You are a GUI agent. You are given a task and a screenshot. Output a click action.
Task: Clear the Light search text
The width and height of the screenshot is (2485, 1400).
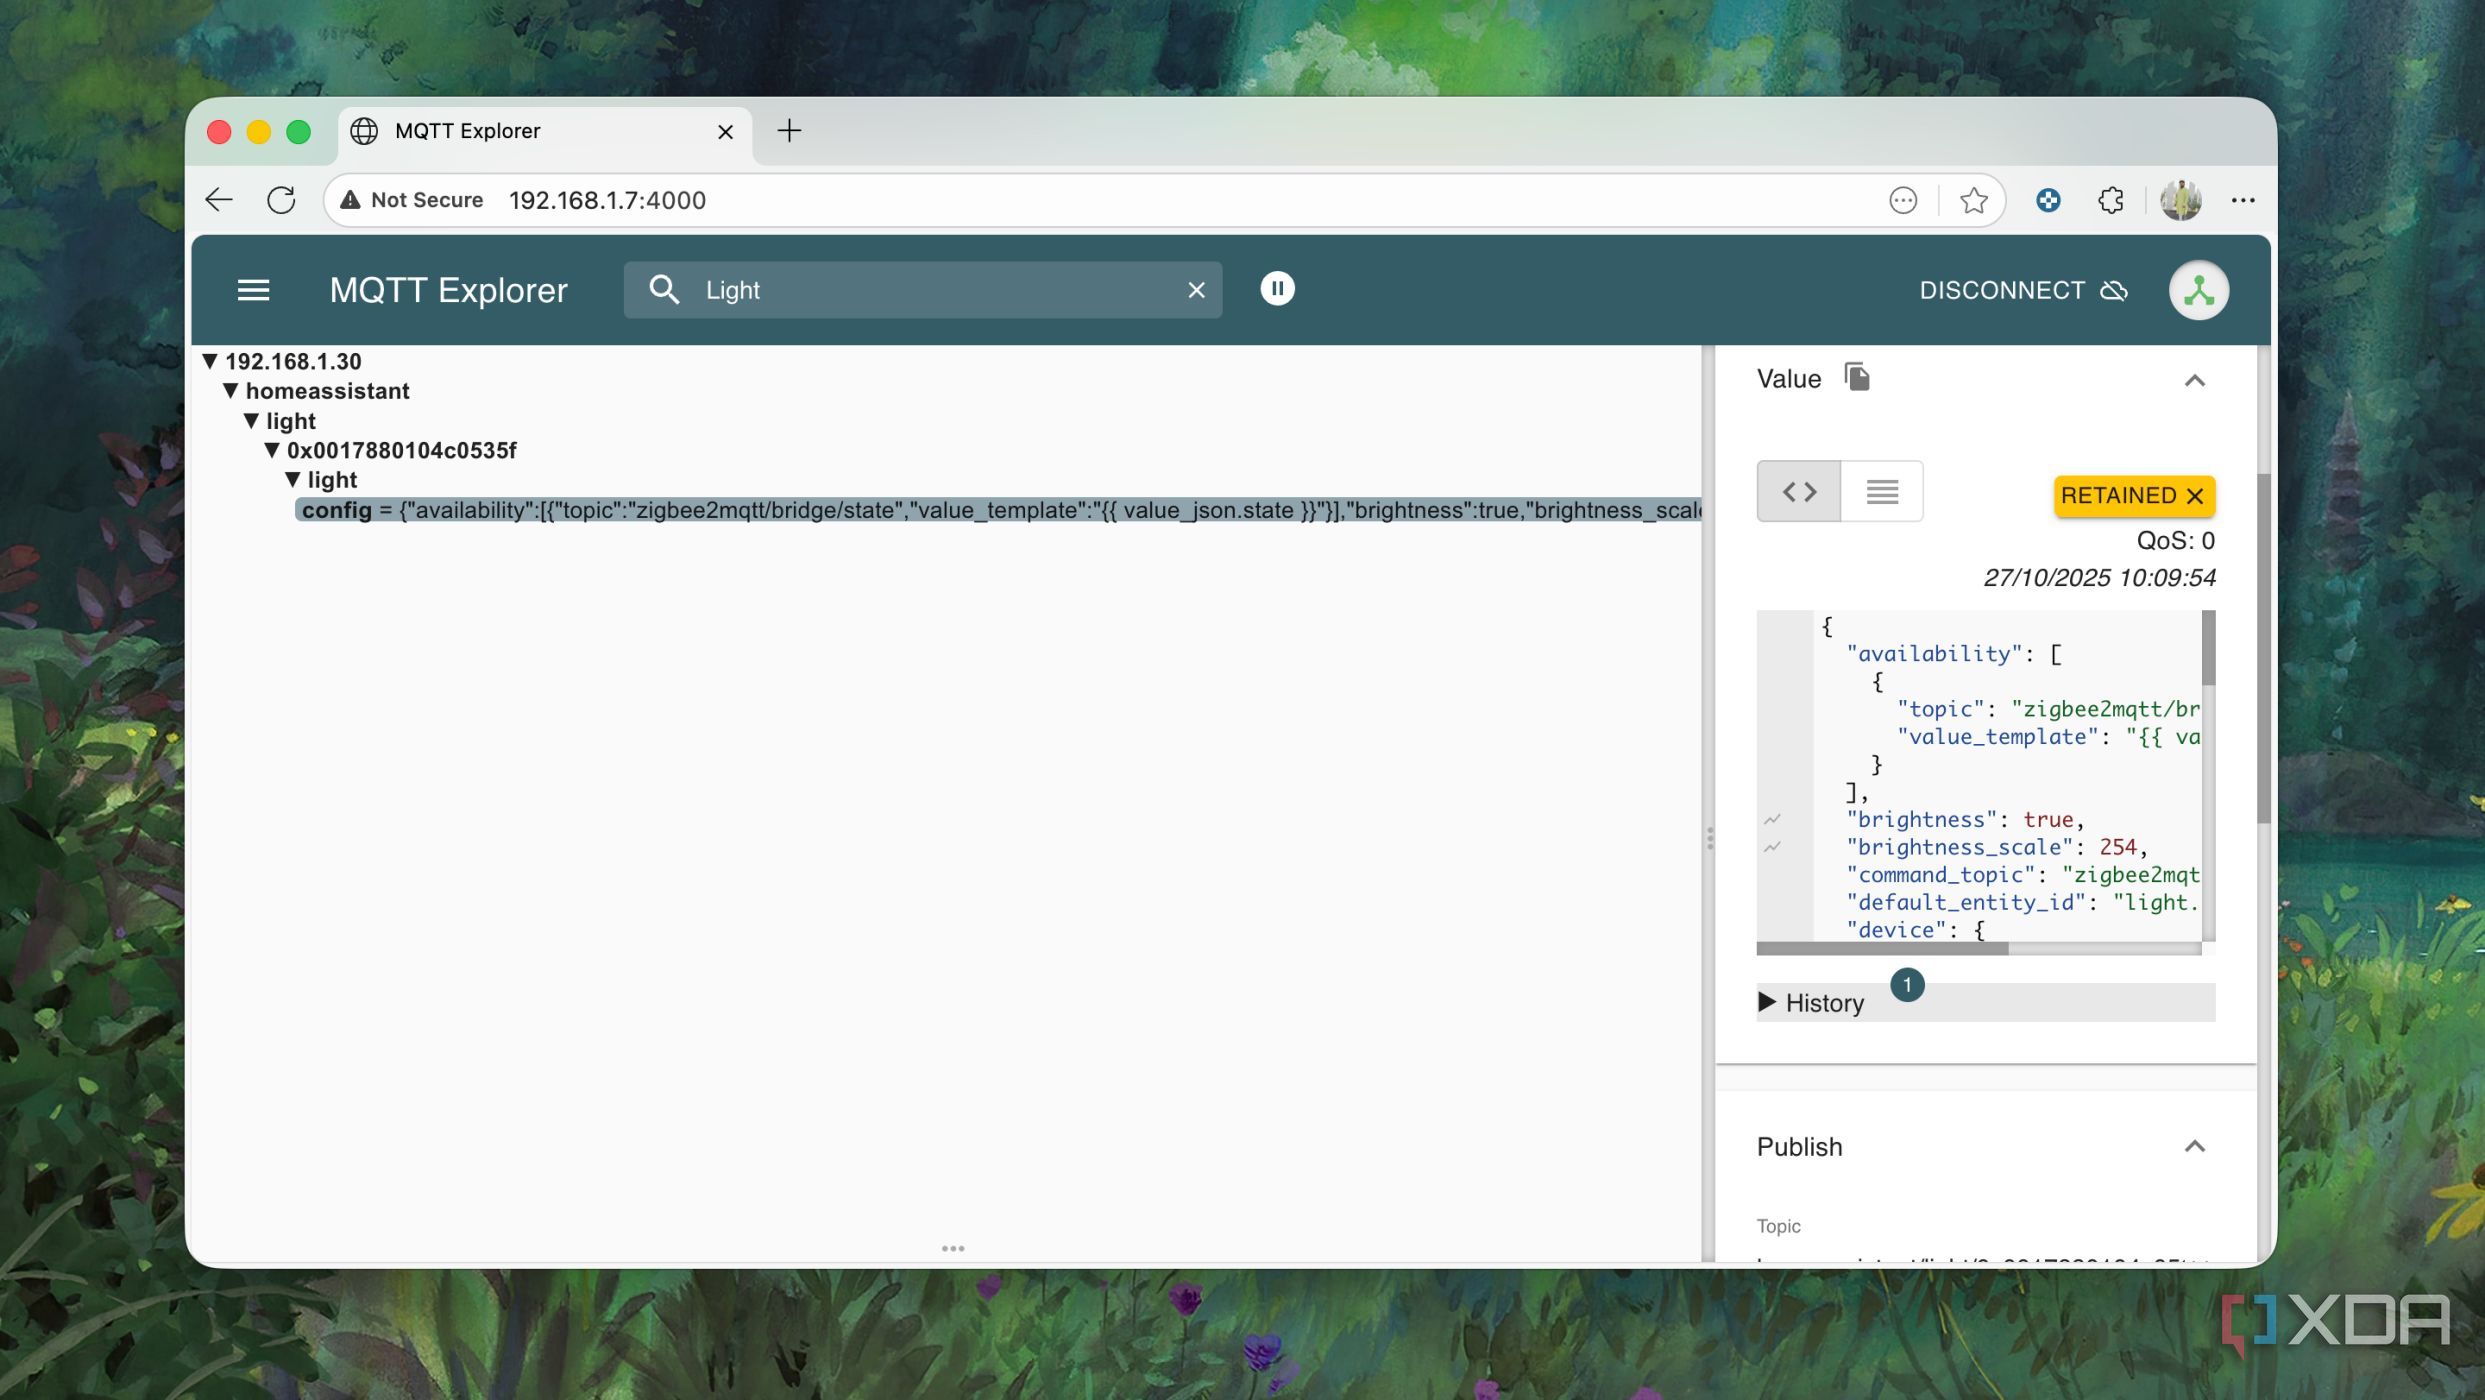click(x=1196, y=290)
